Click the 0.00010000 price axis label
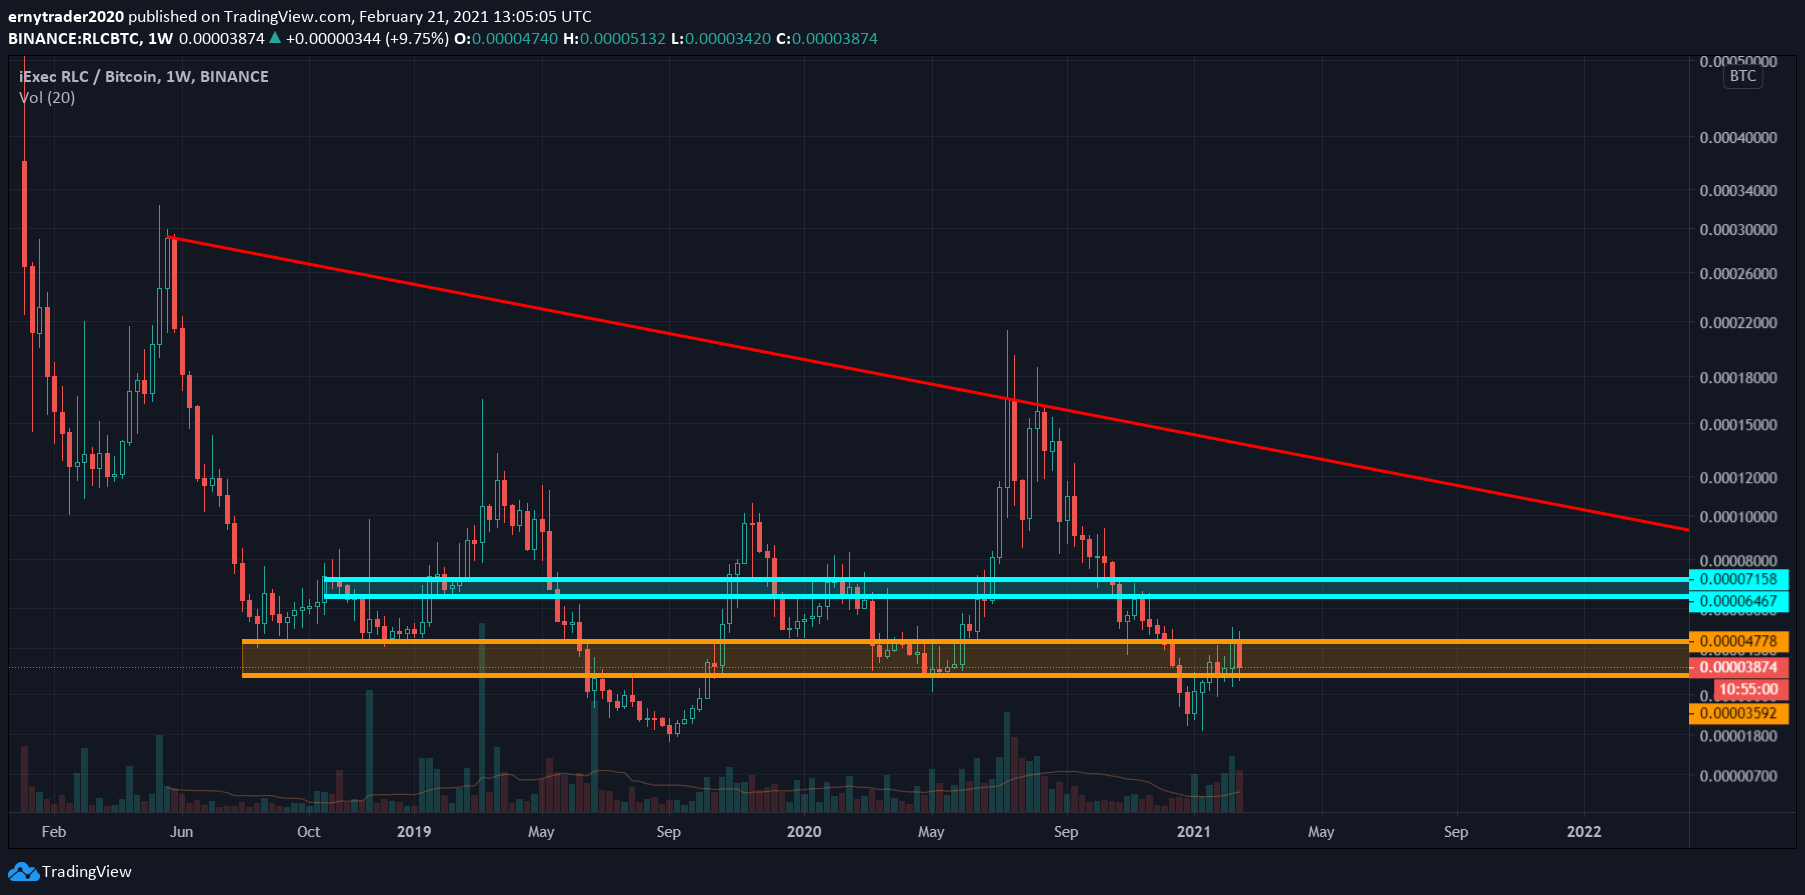 (x=1738, y=517)
